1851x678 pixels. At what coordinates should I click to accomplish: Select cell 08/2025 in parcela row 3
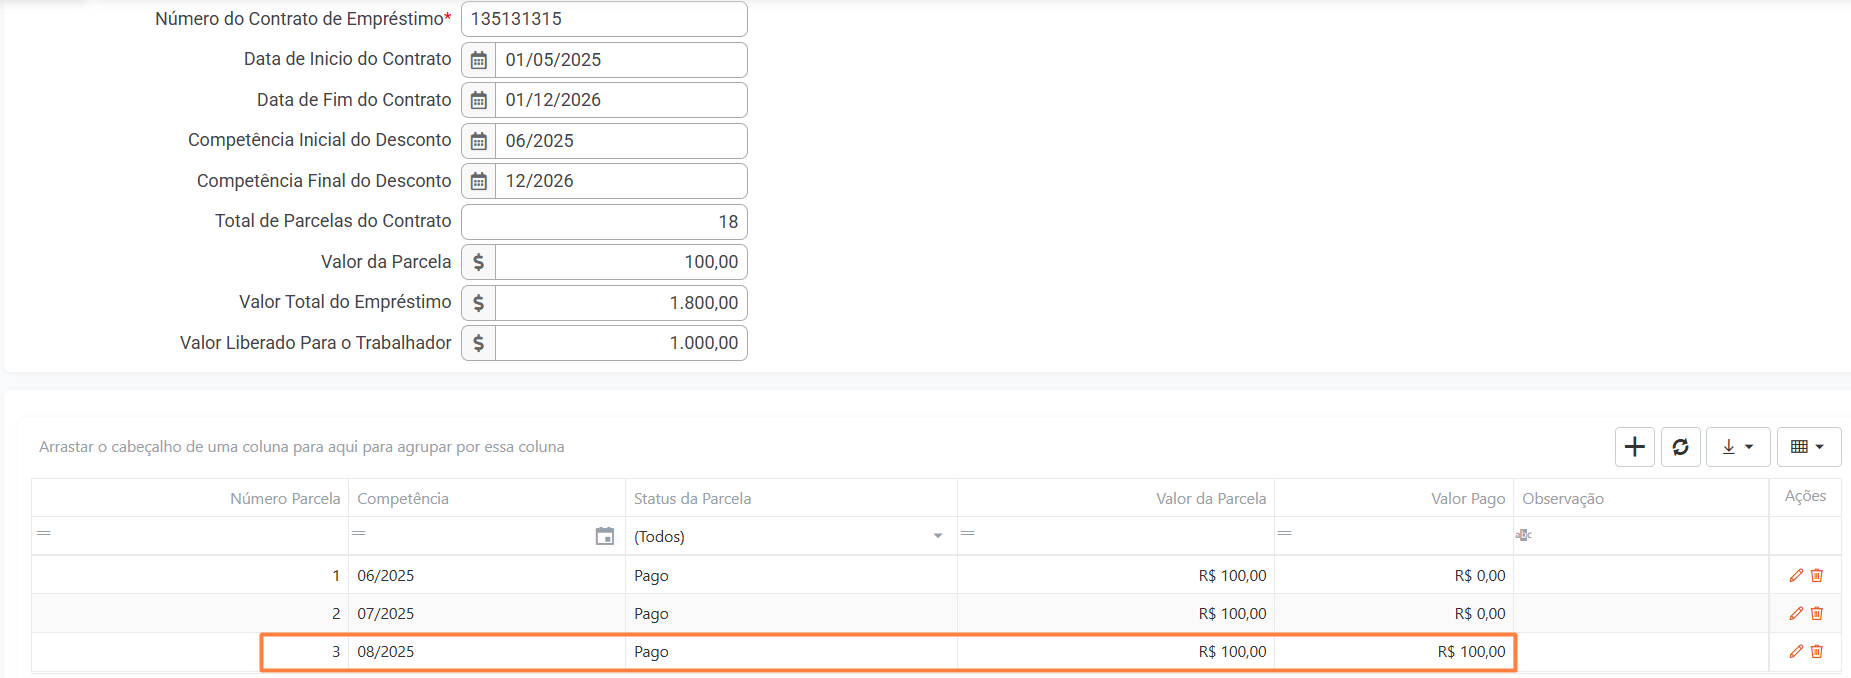pyautogui.click(x=487, y=651)
